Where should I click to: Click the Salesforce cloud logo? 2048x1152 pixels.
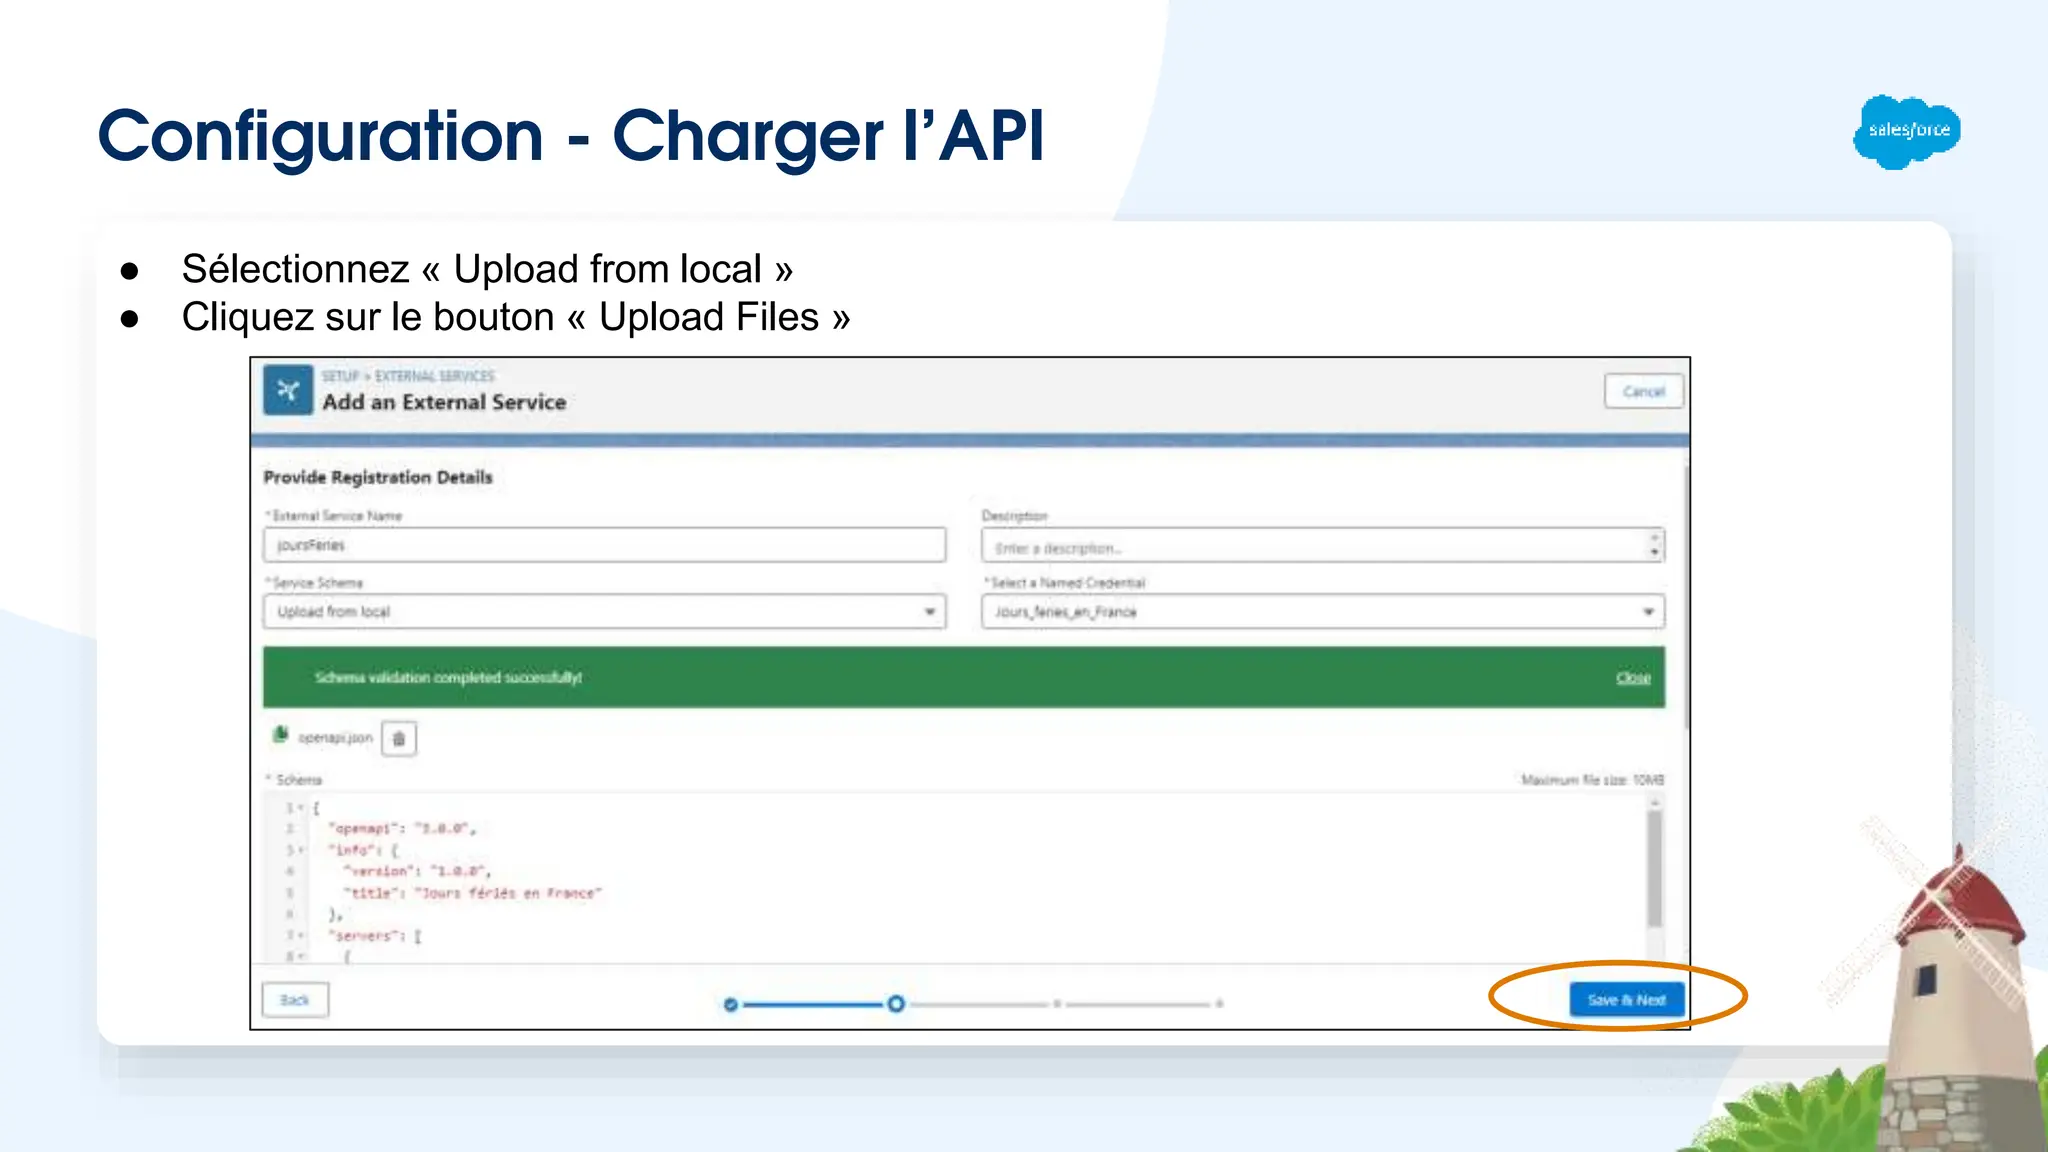coord(1906,131)
